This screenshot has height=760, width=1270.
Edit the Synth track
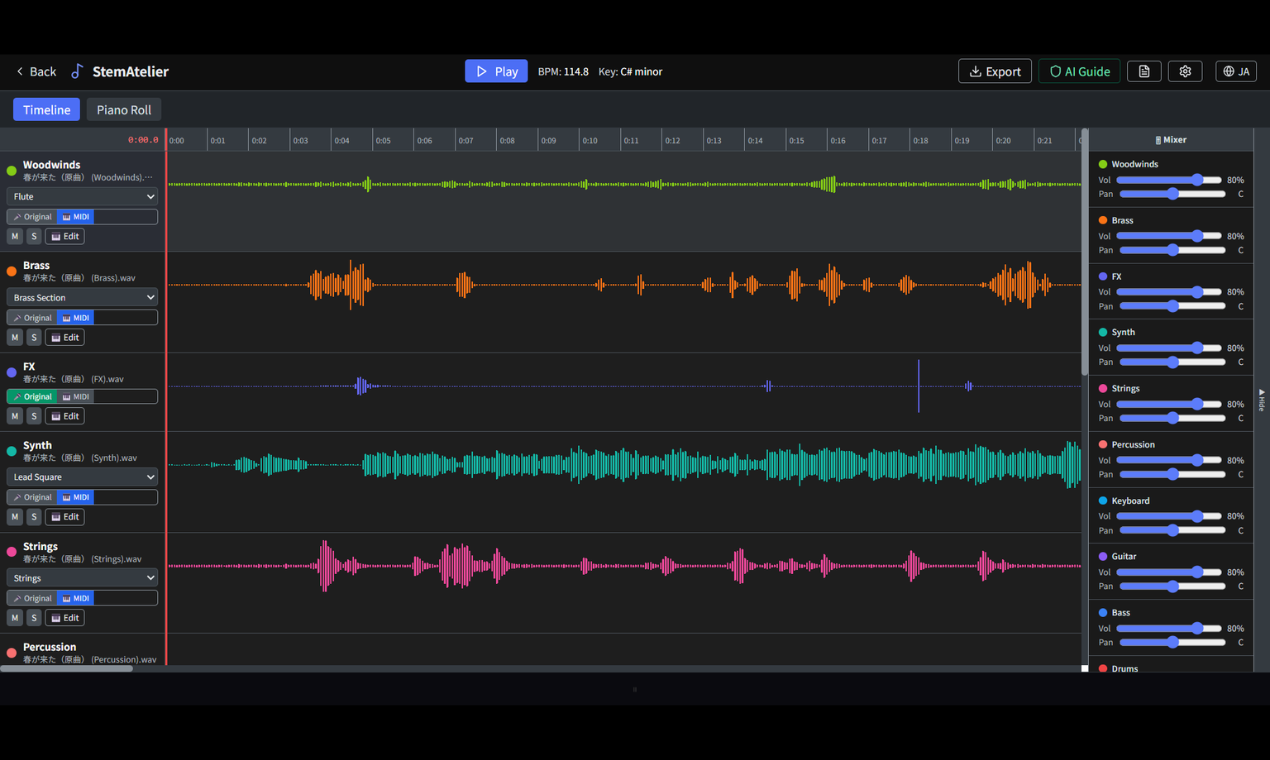coord(65,517)
